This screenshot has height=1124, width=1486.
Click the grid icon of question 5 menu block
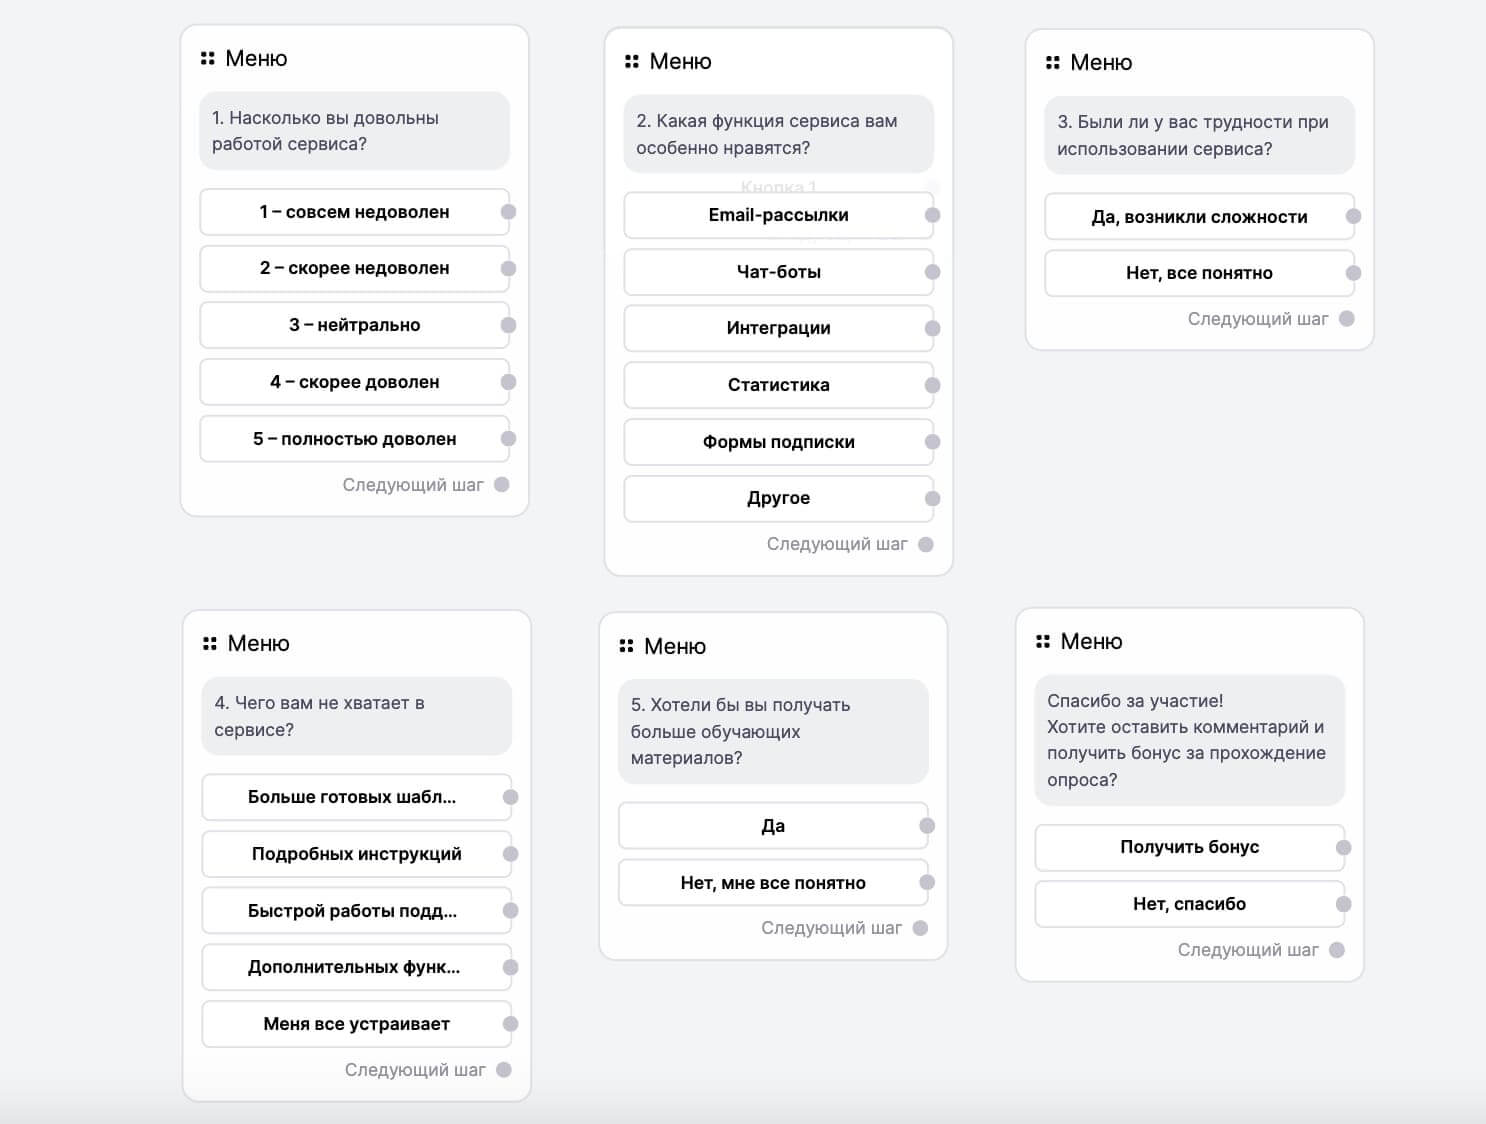click(x=627, y=647)
